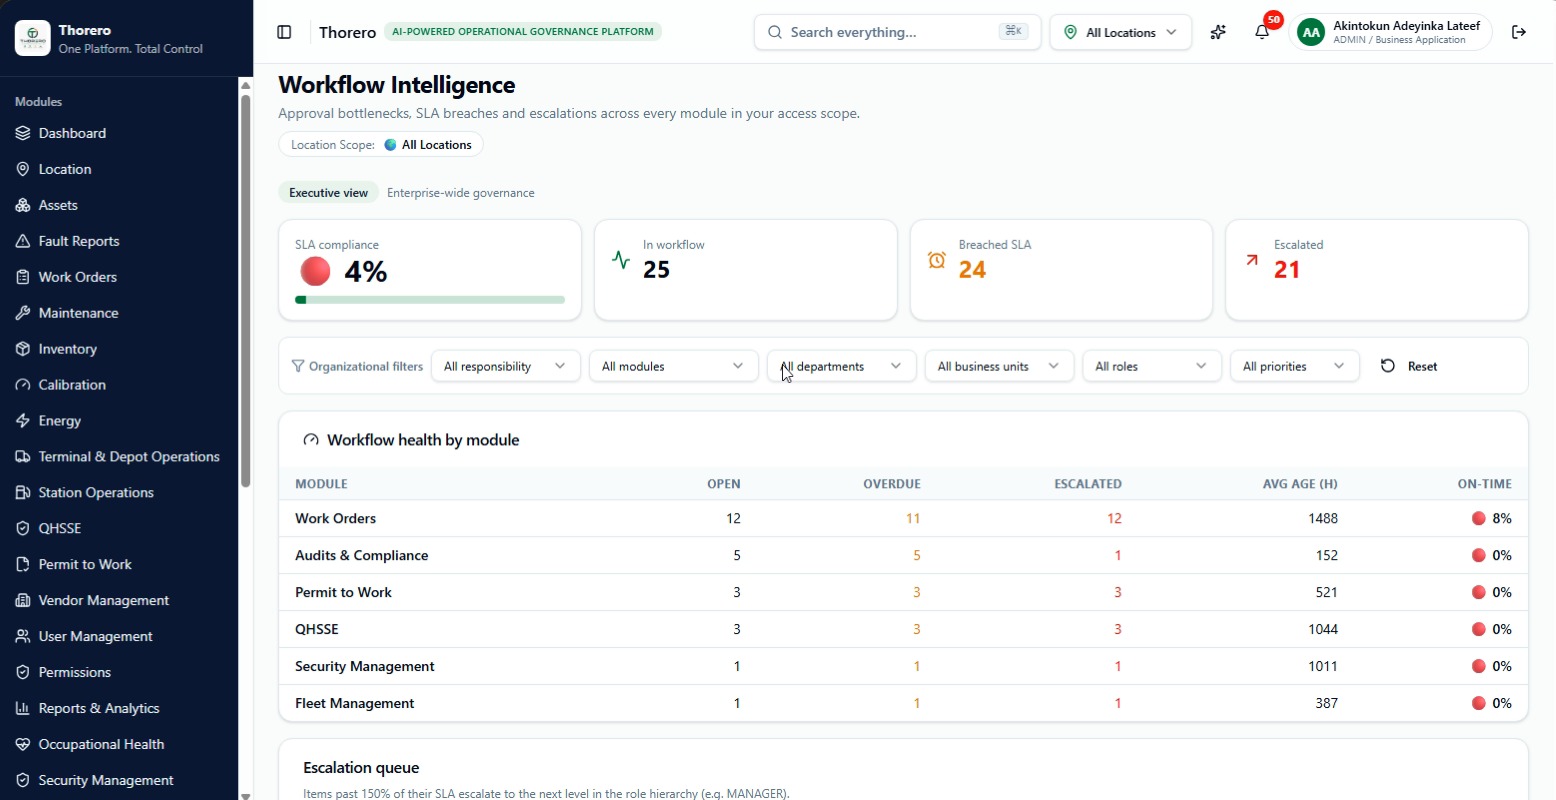This screenshot has width=1556, height=800.
Task: Click the Station Operations fuel icon
Action: pos(23,493)
